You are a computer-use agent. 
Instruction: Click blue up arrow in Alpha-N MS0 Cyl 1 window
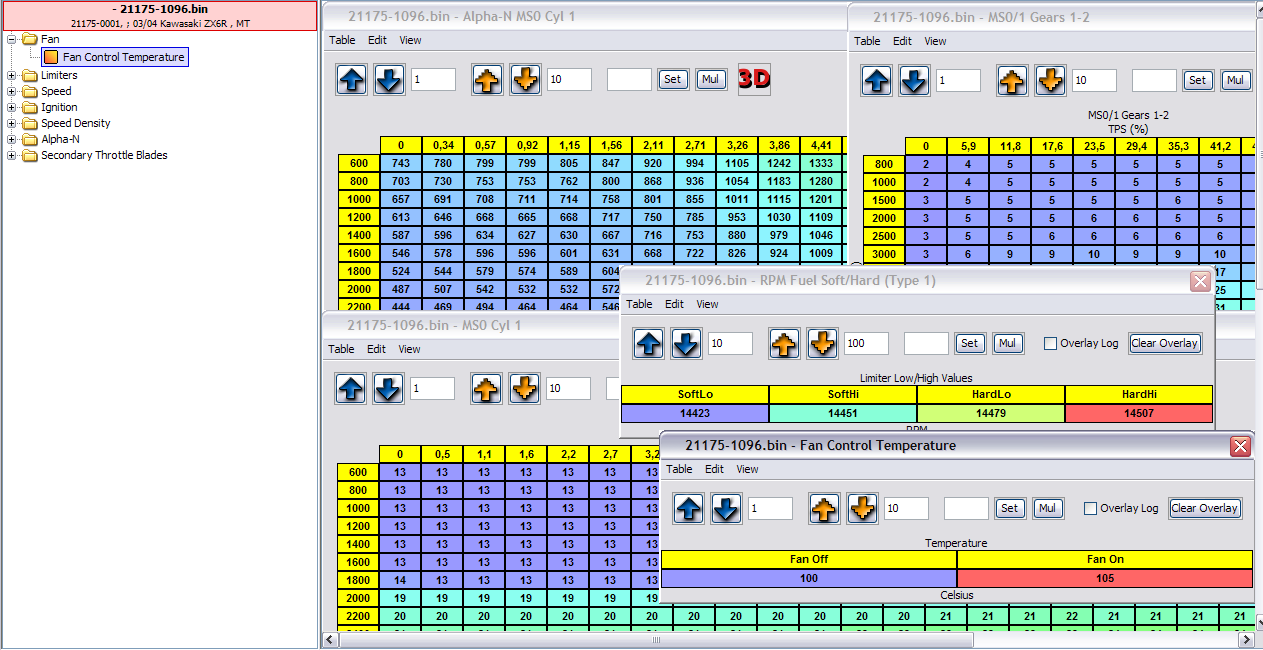[351, 80]
